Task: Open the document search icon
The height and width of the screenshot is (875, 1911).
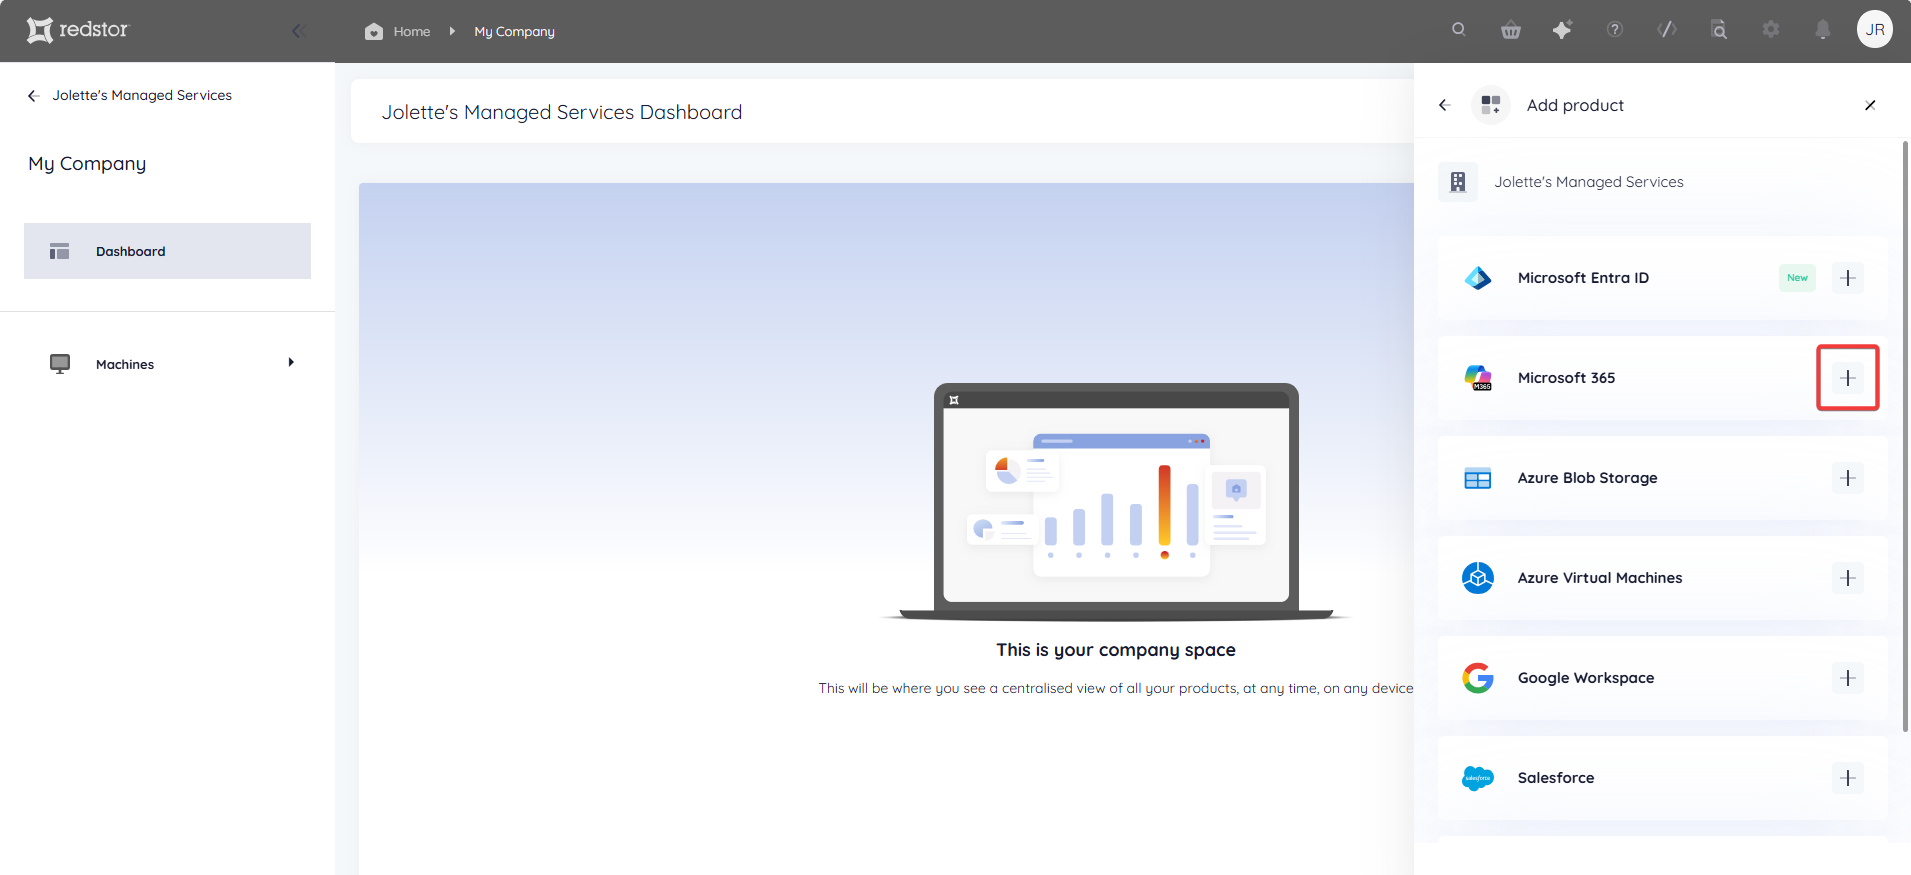Action: point(1719,30)
